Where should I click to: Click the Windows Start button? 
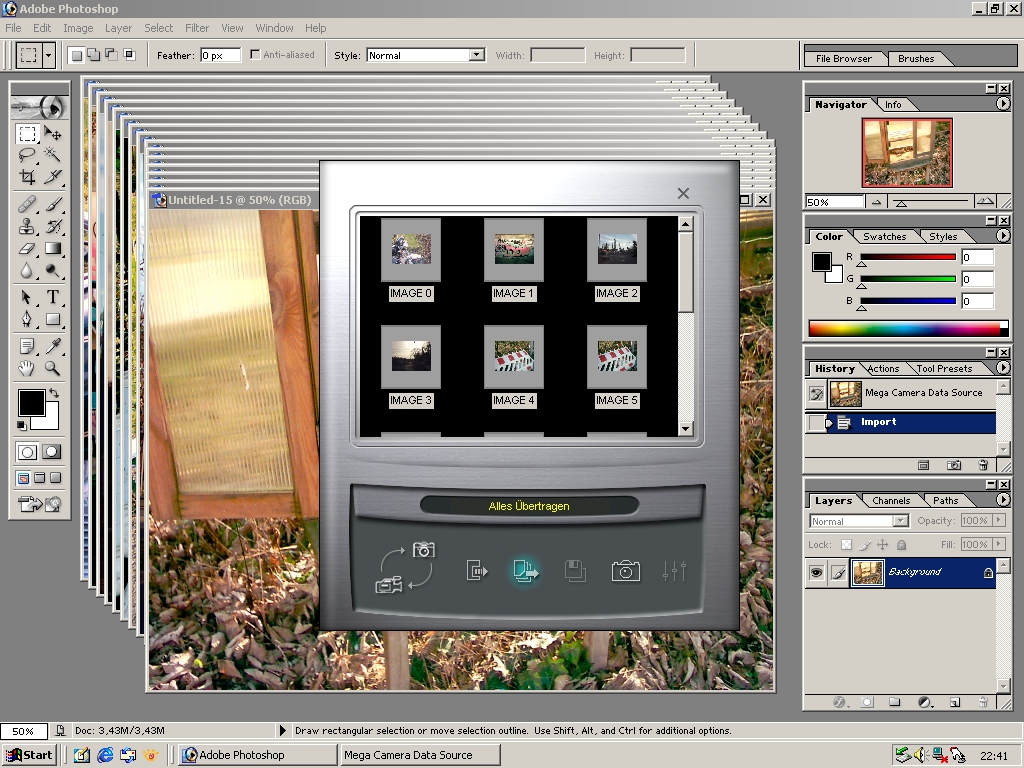pyautogui.click(x=29, y=755)
